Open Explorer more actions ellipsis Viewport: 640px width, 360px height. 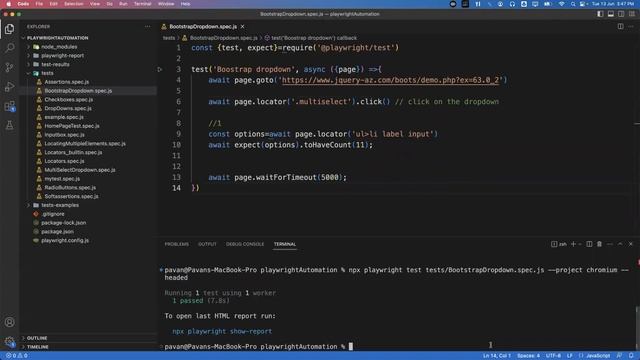[147, 27]
